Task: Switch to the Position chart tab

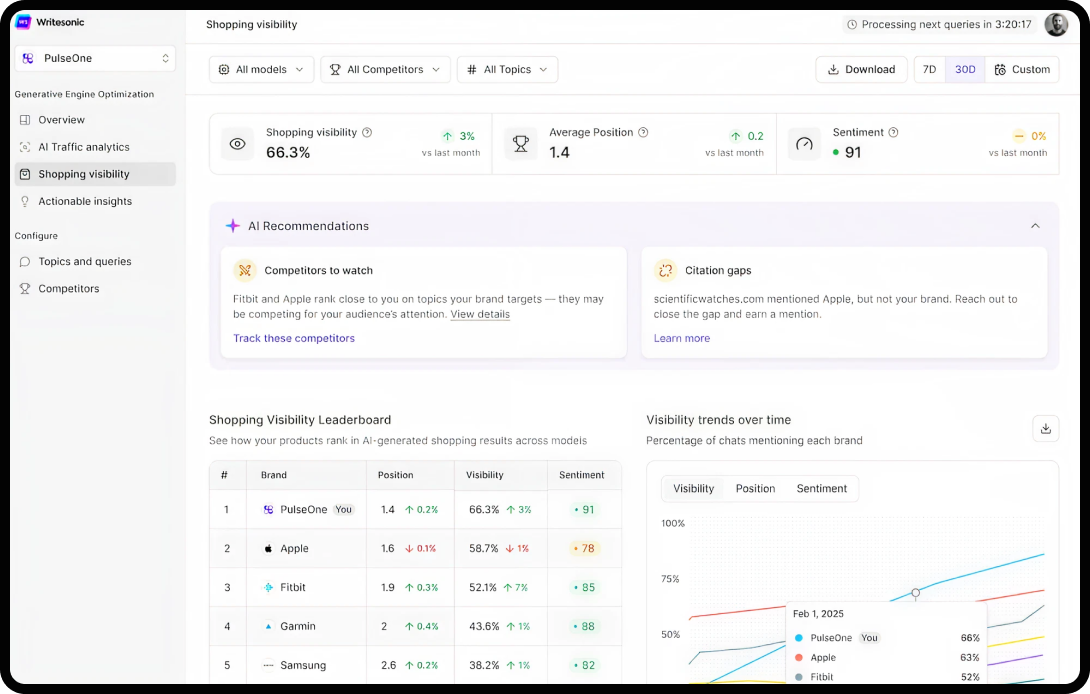Action: [755, 489]
